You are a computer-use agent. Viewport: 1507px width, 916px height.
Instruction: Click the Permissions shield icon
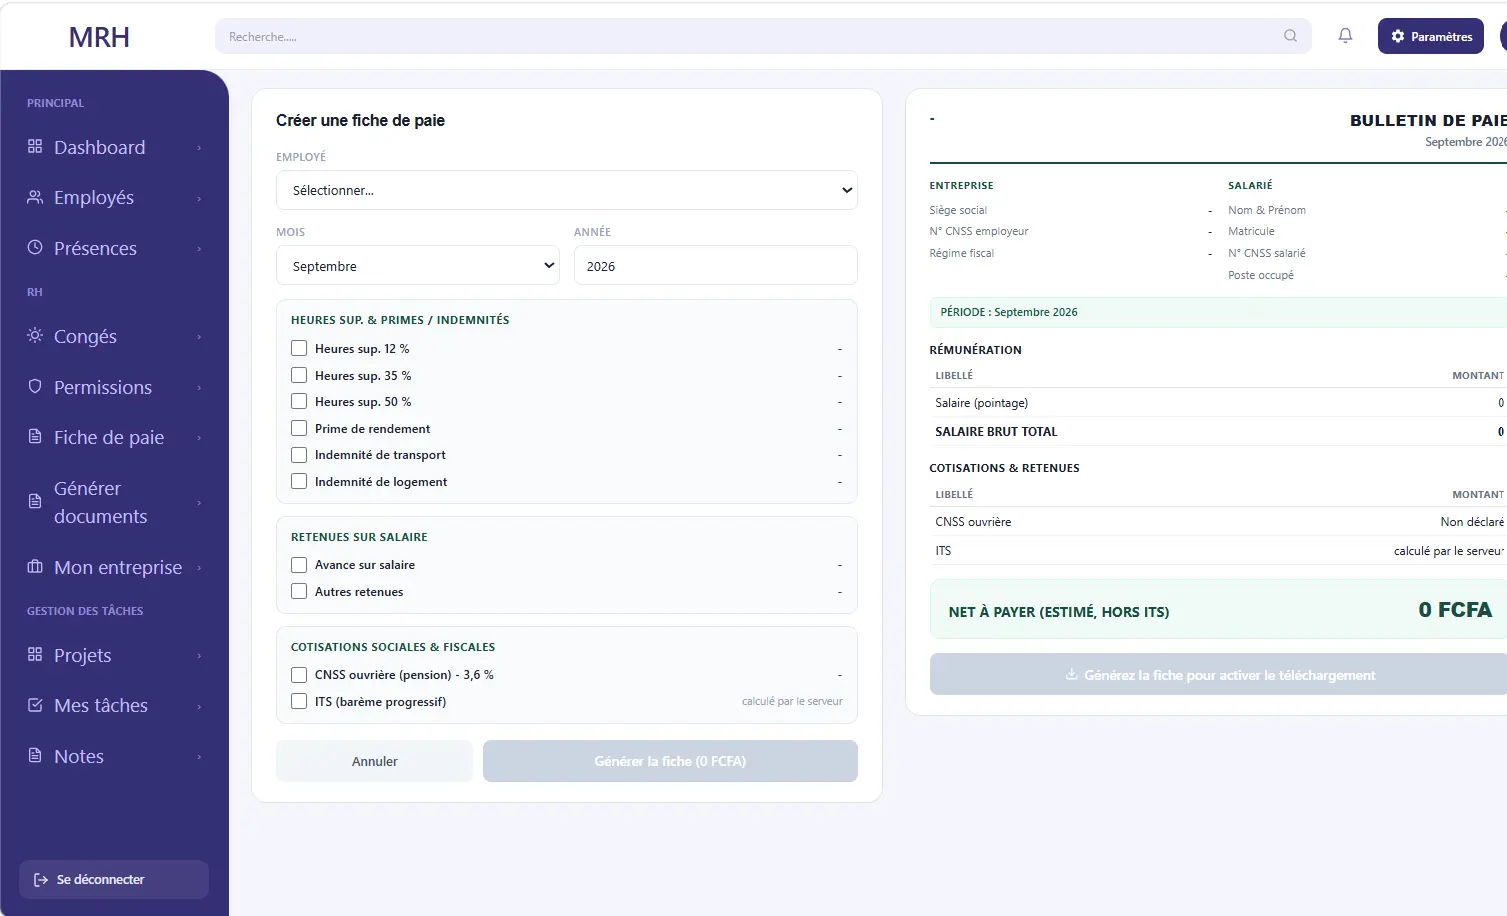point(35,386)
